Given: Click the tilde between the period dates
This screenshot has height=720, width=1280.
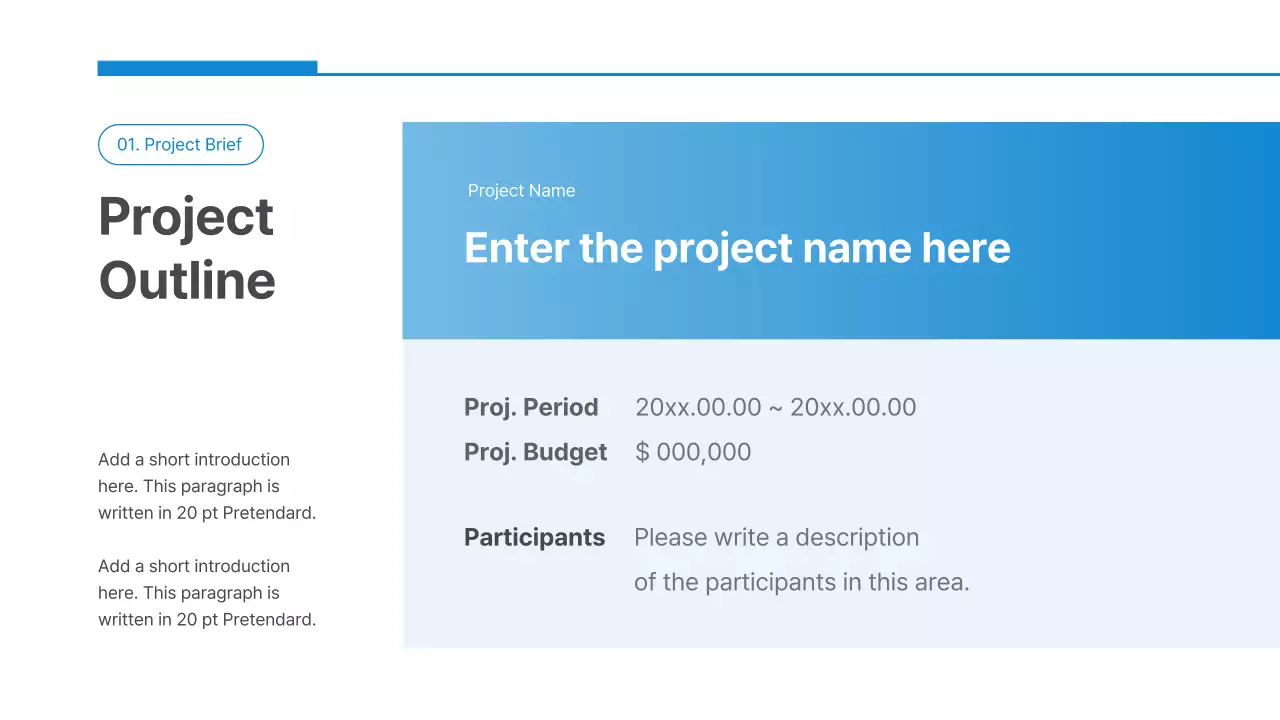Looking at the screenshot, I should 776,408.
